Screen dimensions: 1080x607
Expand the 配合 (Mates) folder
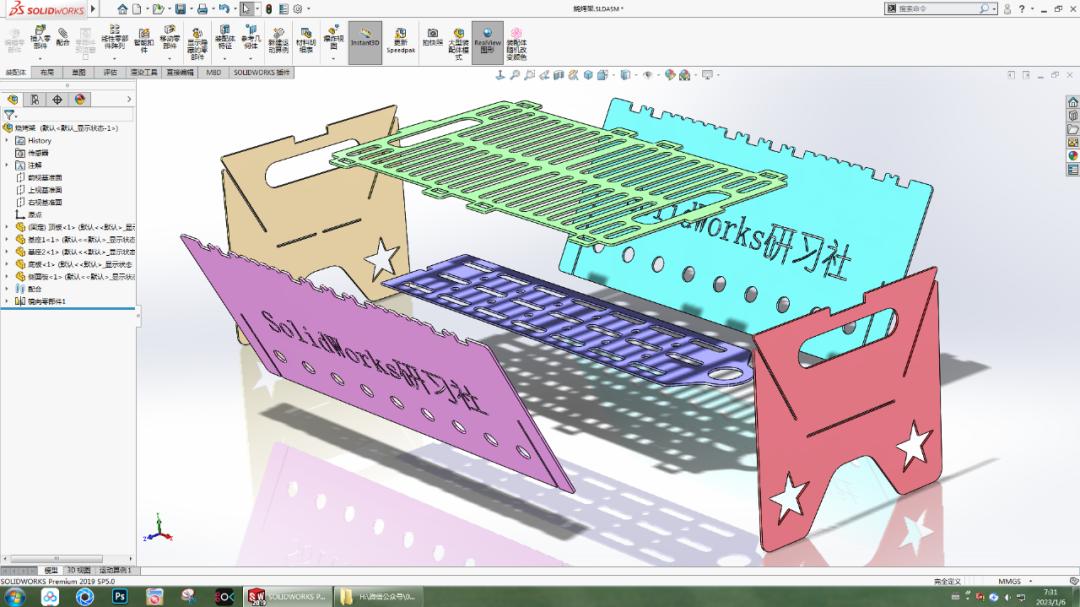pos(8,288)
